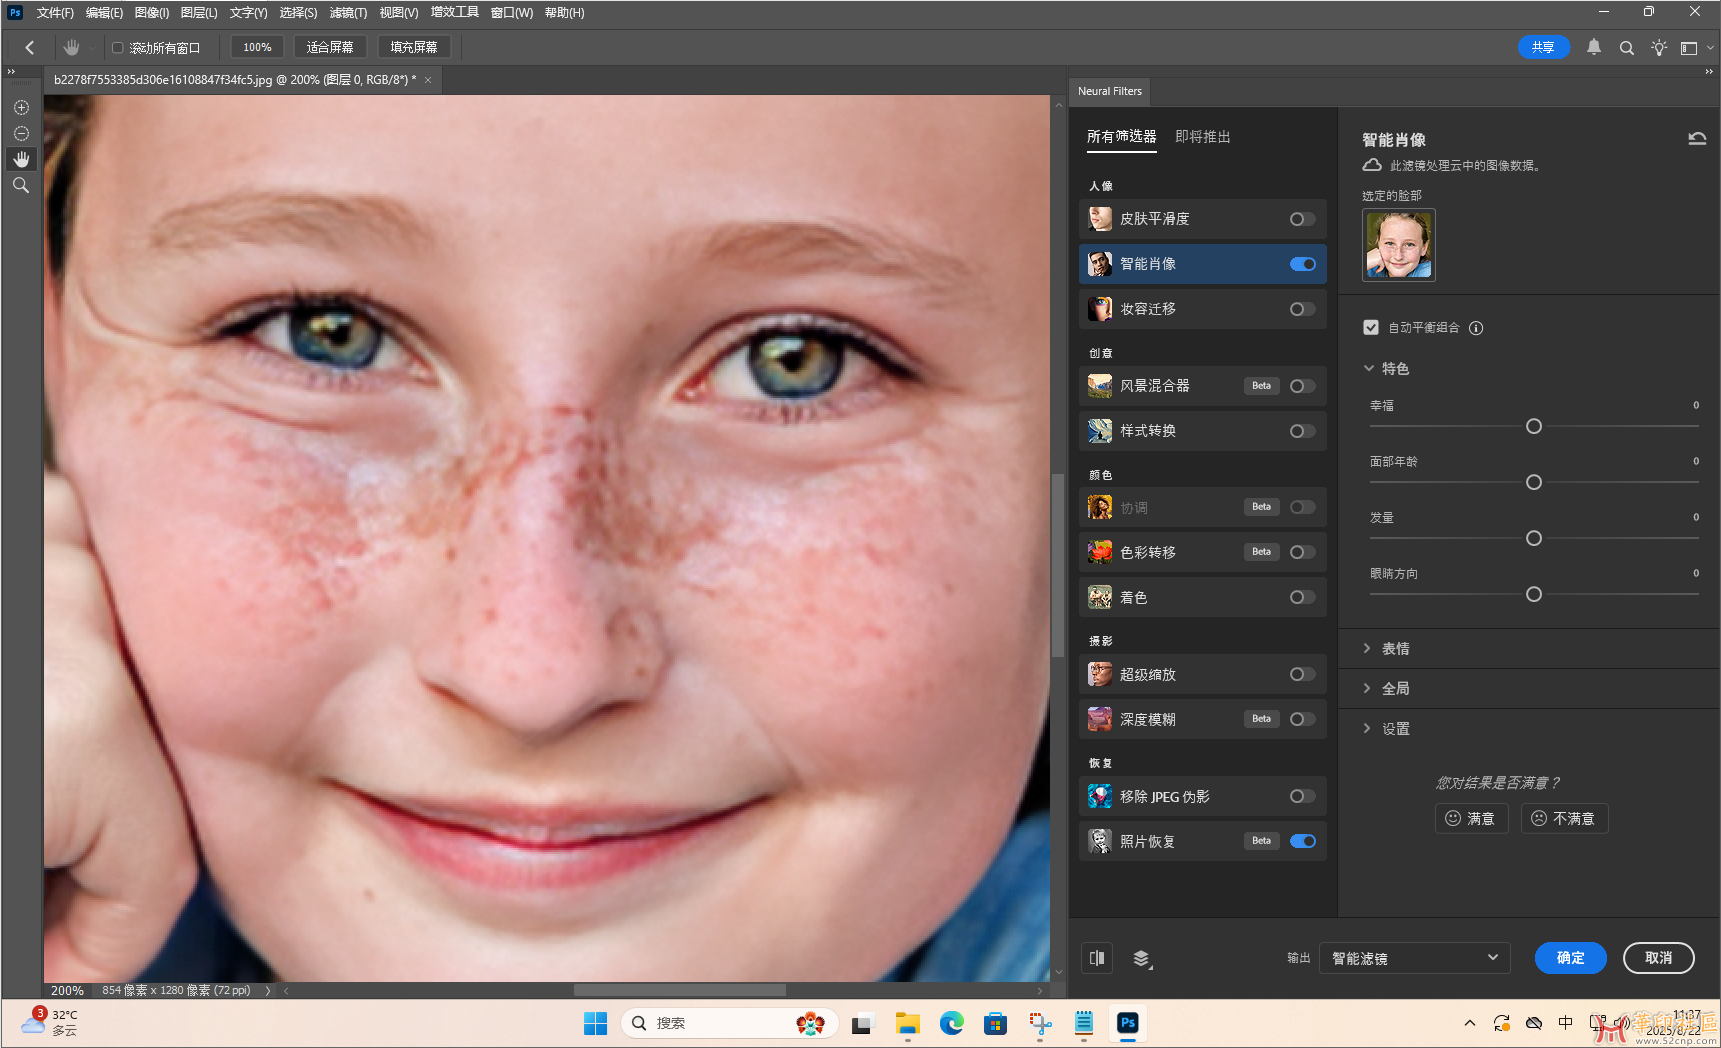Enable the 皮肤平滑度 filter toggle
The height and width of the screenshot is (1048, 1721).
pos(1302,219)
